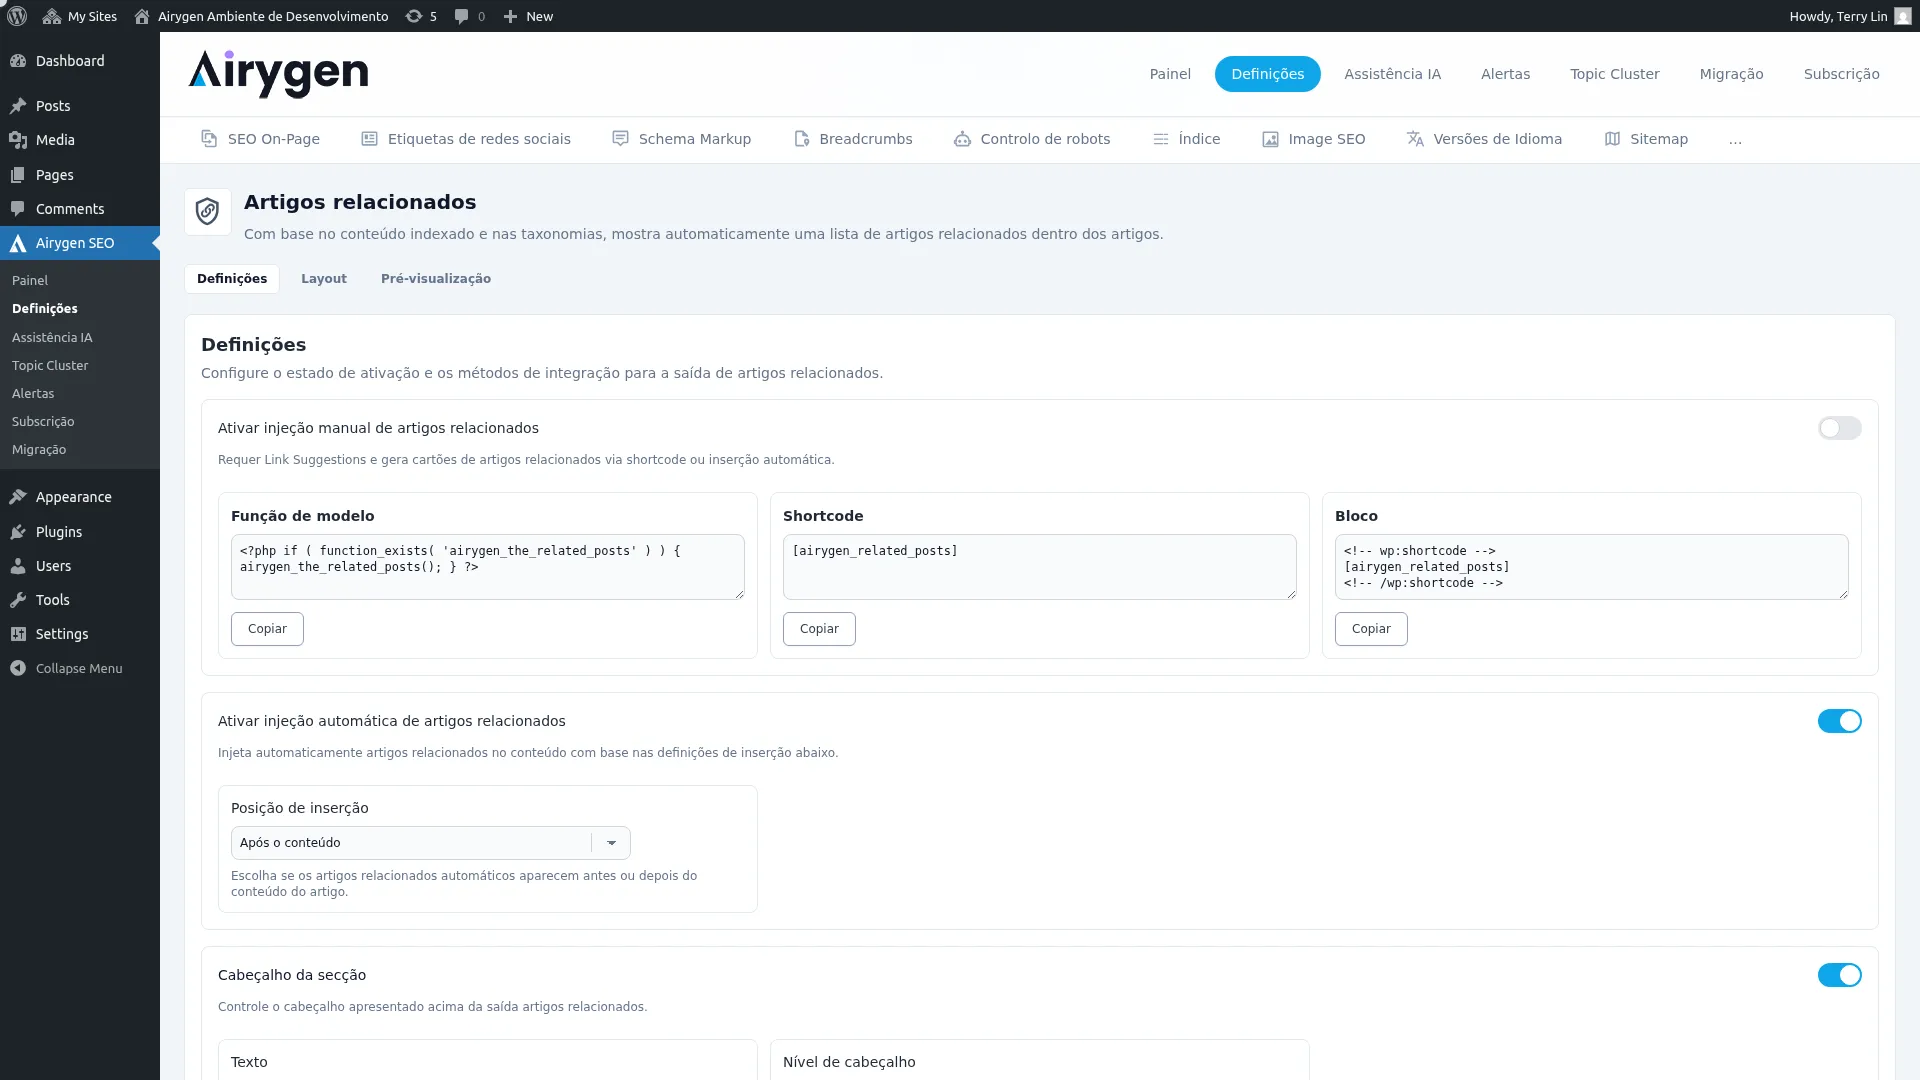
Task: Click the Artigos relacionados shield icon
Action: pos(208,212)
